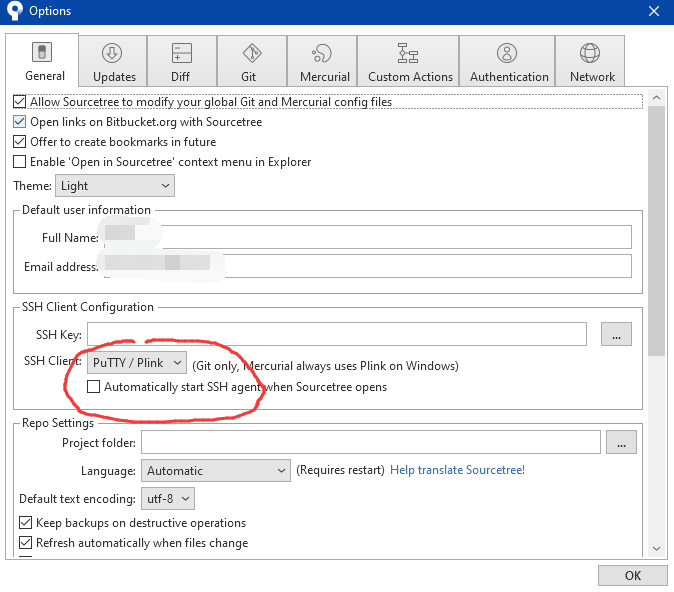Click into the Email address field
Viewport: 674px width, 592px height.
[x=368, y=266]
